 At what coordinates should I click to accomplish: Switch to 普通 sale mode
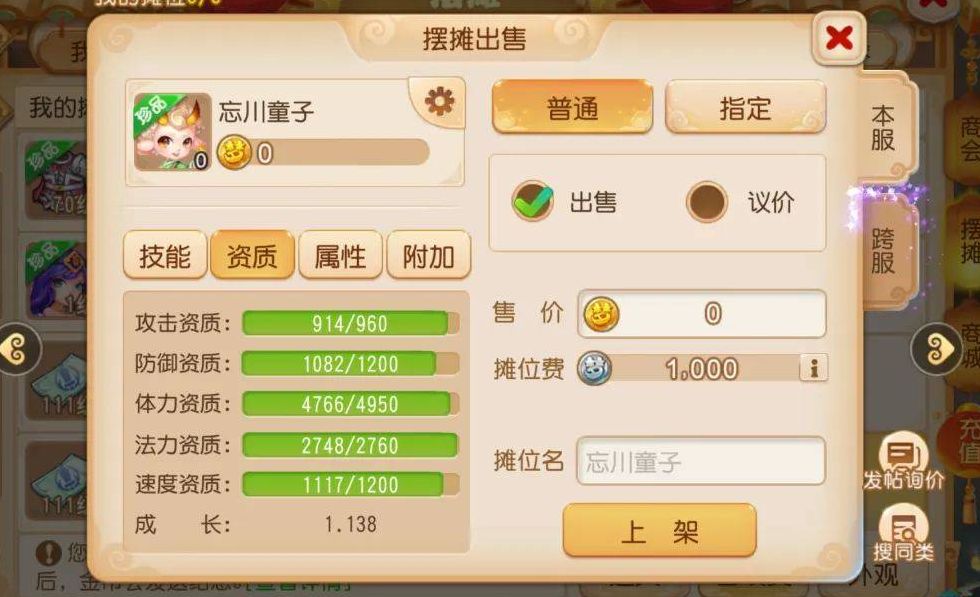pos(572,108)
